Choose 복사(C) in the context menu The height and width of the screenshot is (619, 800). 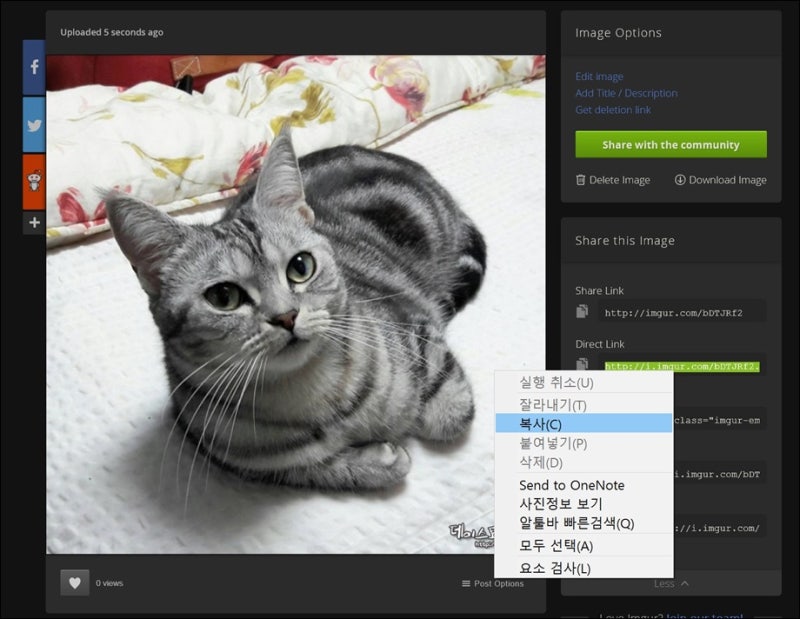tap(584, 424)
